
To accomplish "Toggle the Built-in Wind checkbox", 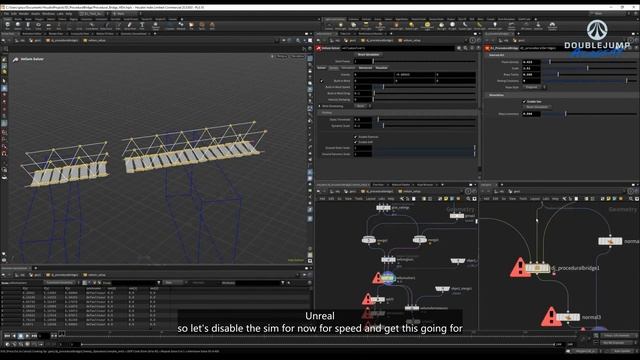I will coord(322,81).
